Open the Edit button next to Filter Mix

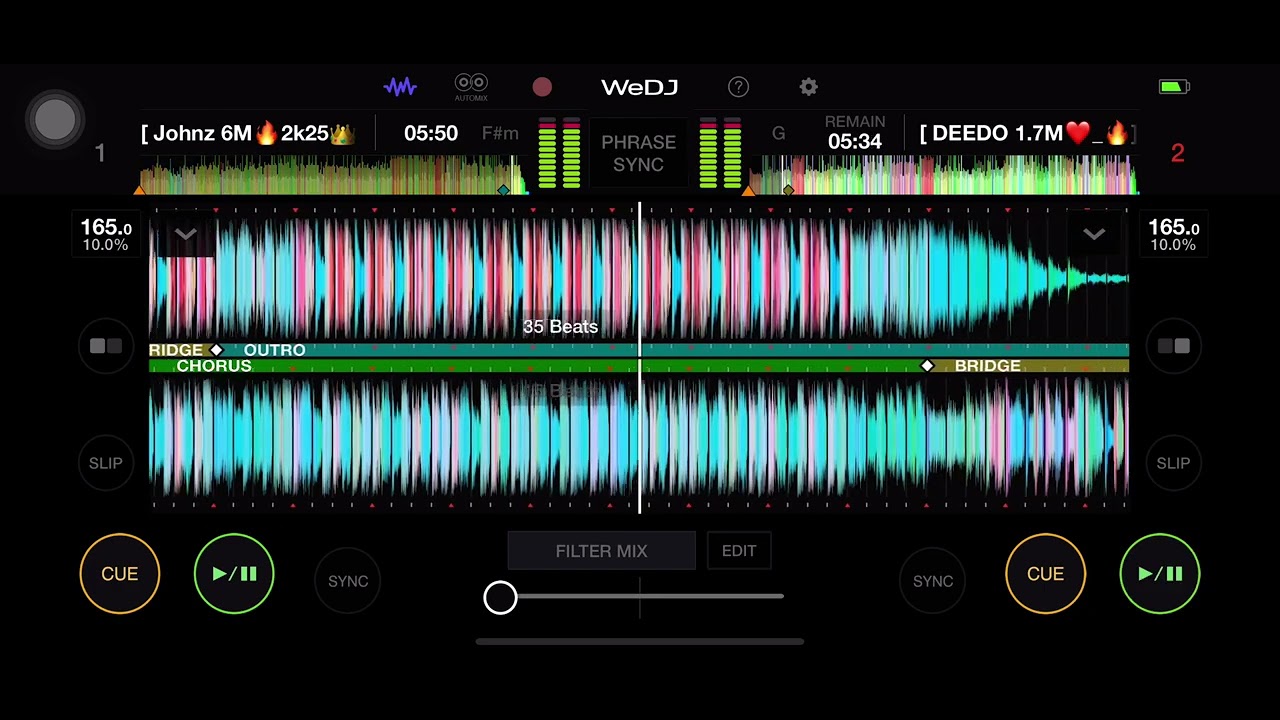739,551
